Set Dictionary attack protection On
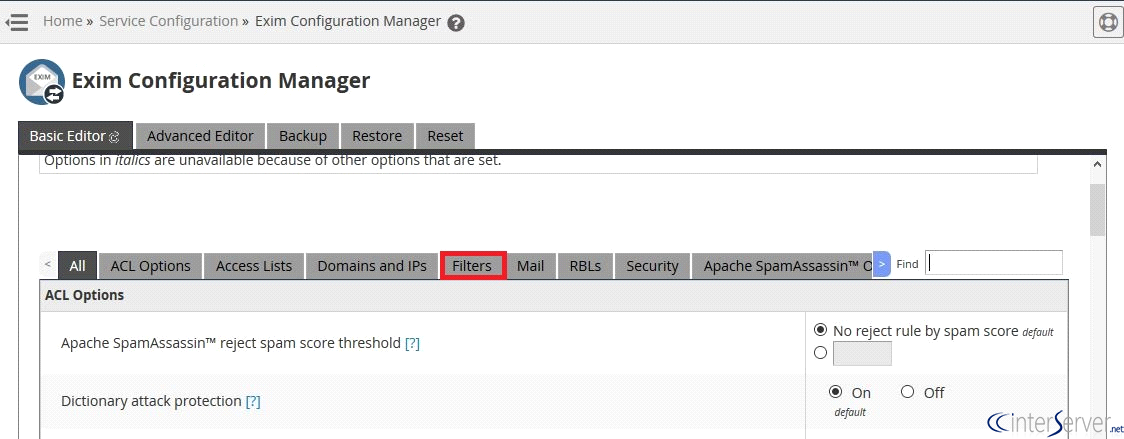This screenshot has width=1124, height=439. (836, 392)
